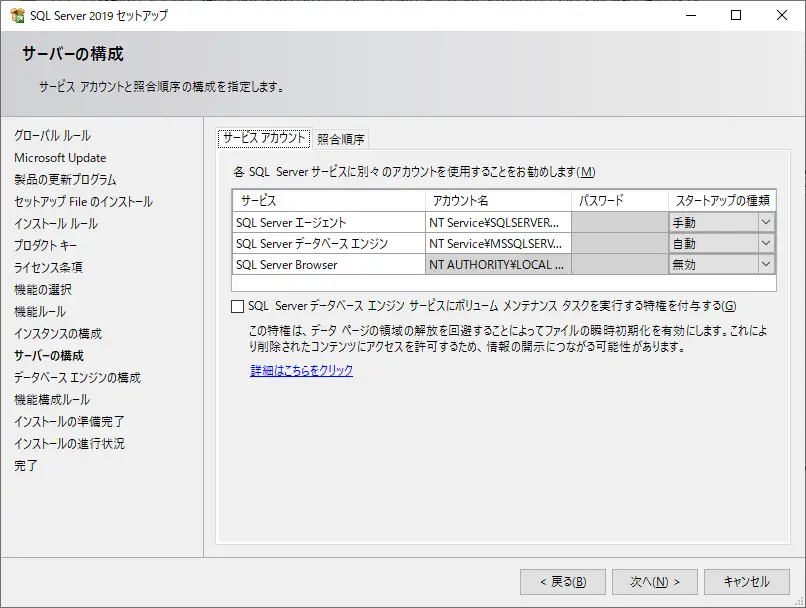Screen dimensions: 806x608
Task: Click インストール ルール in the step list
Action: [56, 224]
